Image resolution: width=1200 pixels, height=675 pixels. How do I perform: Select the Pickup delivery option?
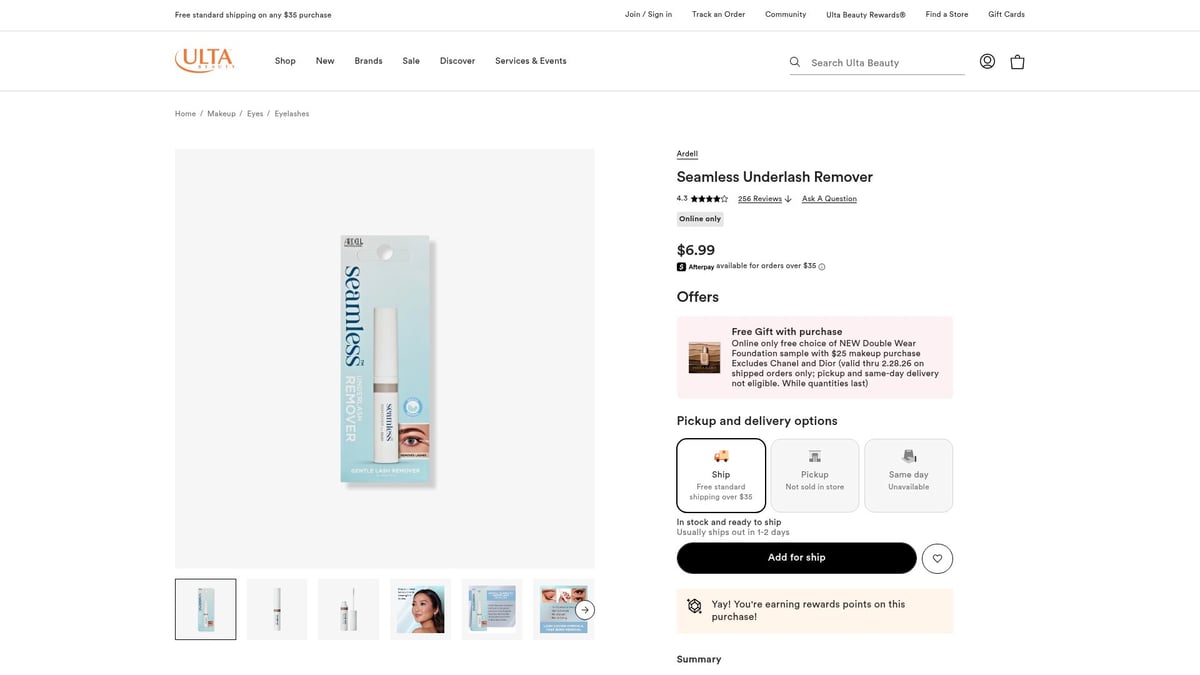(x=814, y=475)
